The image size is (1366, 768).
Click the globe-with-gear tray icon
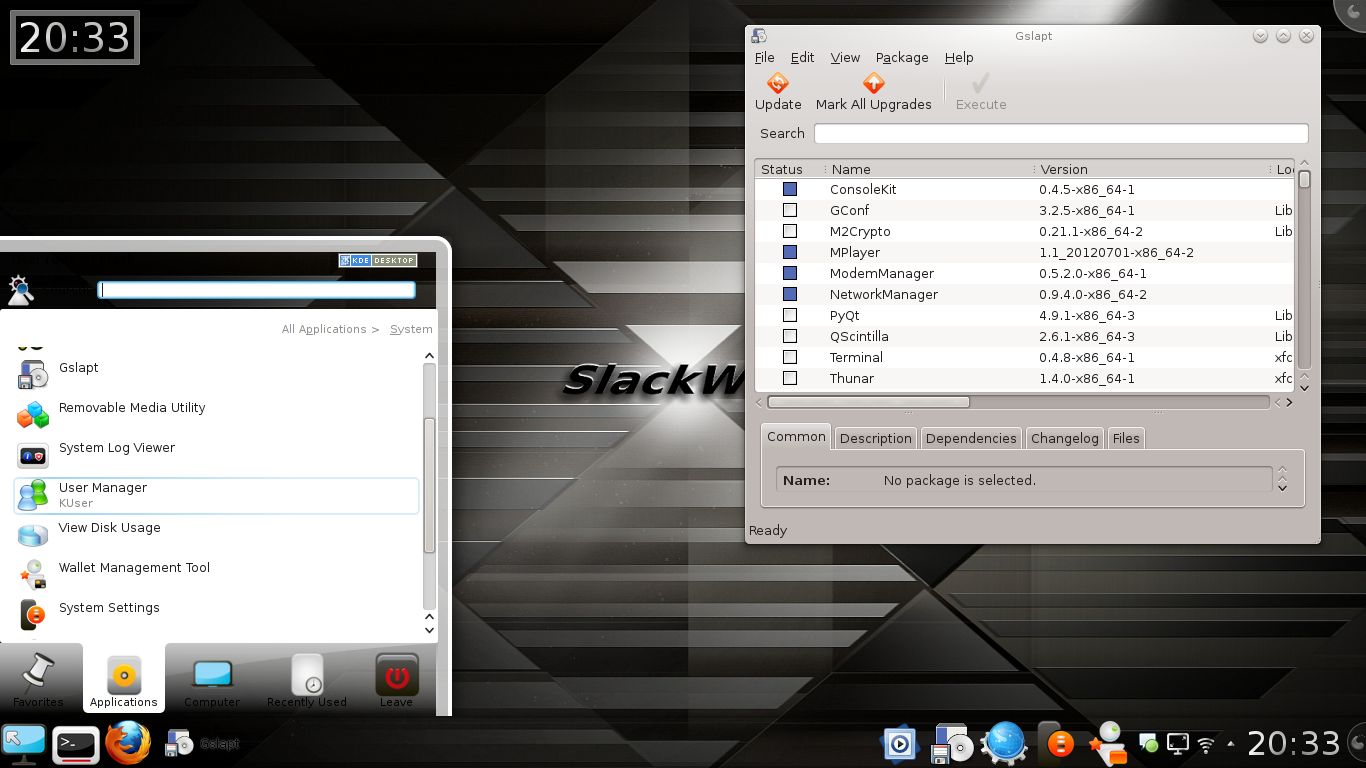pyautogui.click(x=1004, y=743)
